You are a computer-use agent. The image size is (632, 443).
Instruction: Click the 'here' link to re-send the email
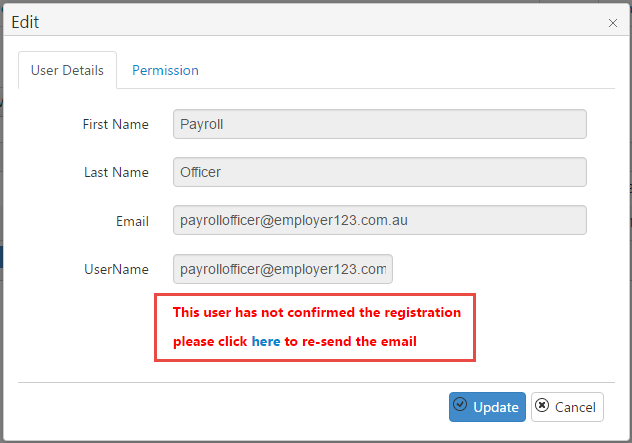(x=266, y=341)
